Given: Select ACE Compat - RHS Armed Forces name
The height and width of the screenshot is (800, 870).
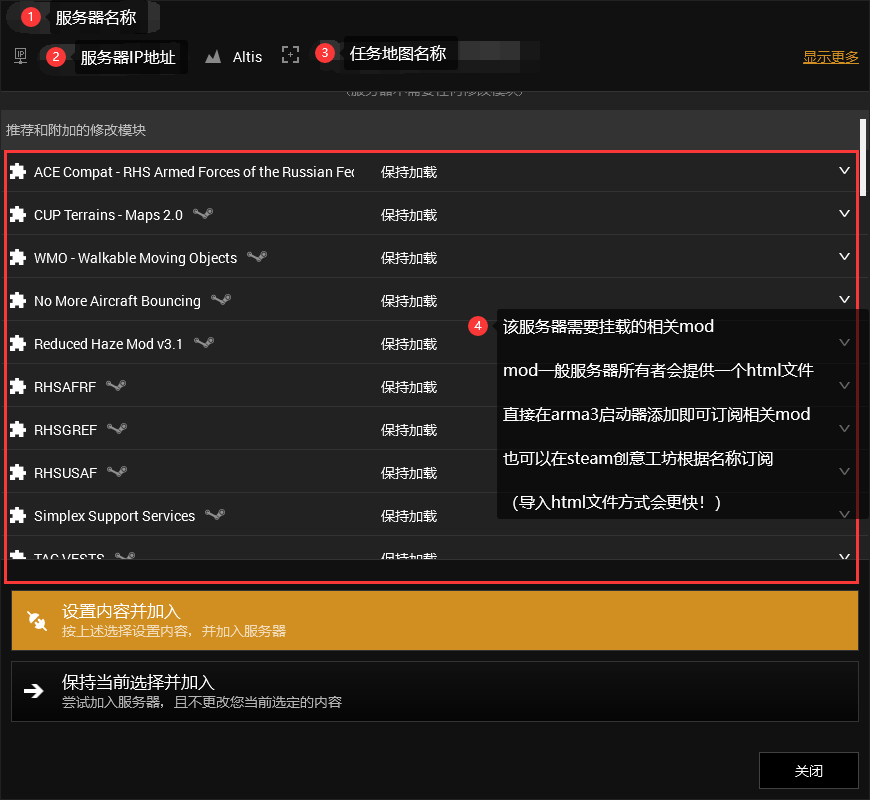Looking at the screenshot, I should coord(194,172).
